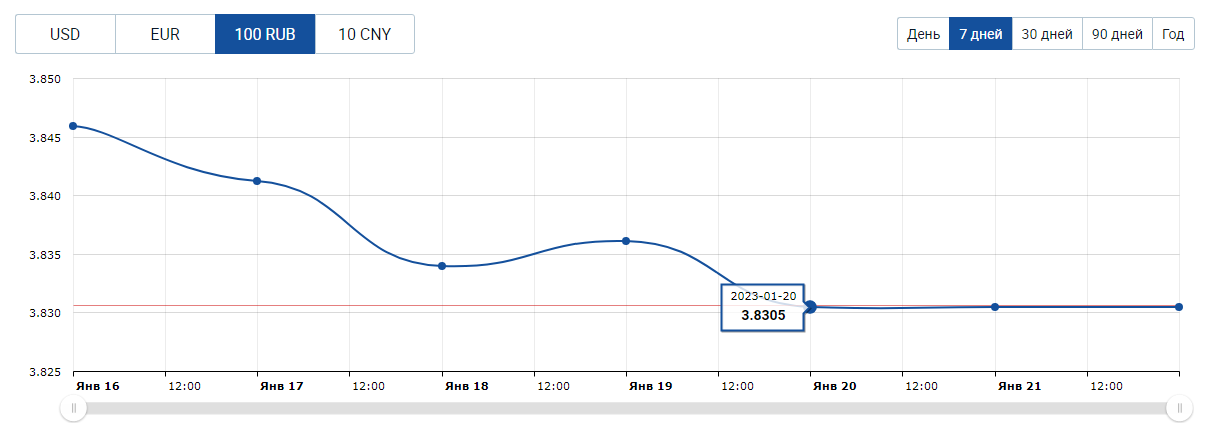Click the highlighted Янв 20 data point
1218x446 pixels.
click(x=811, y=307)
